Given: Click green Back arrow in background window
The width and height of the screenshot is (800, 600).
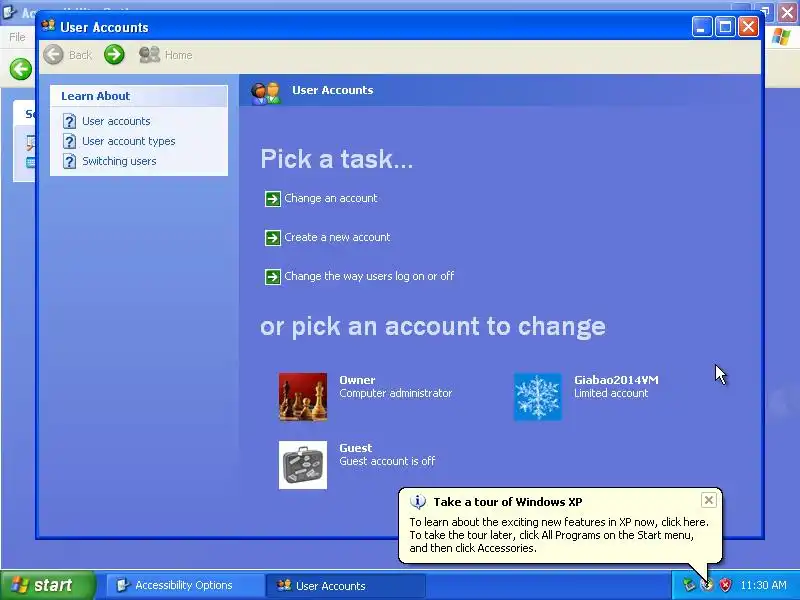Looking at the screenshot, I should [x=21, y=69].
